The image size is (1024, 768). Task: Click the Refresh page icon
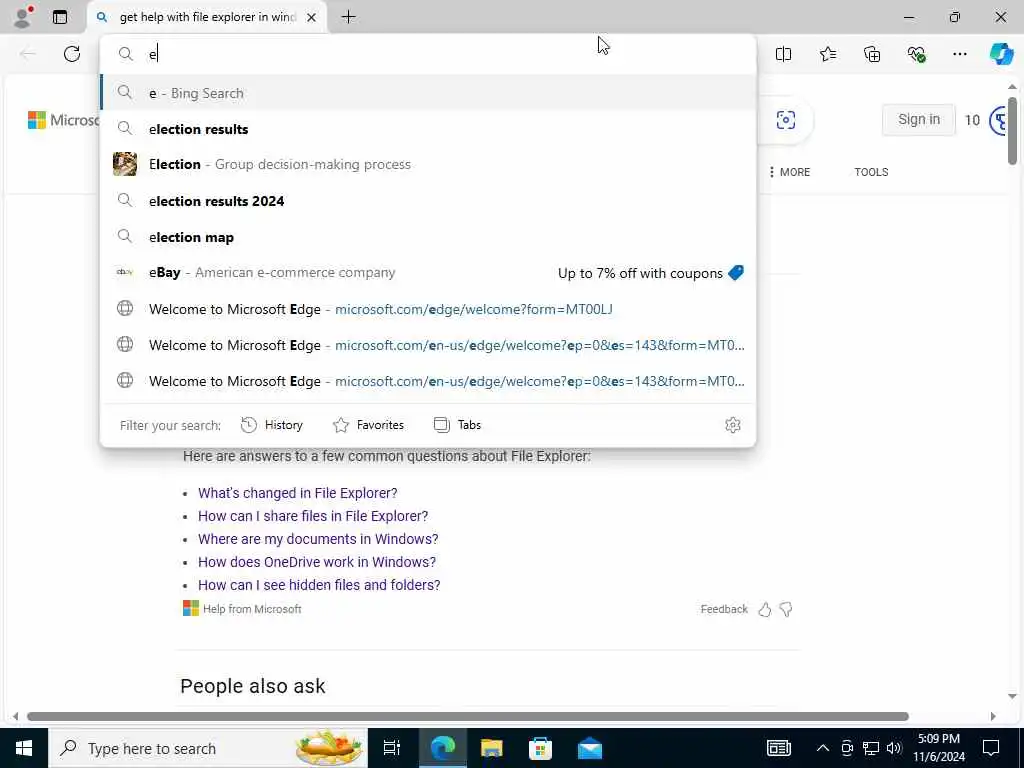pos(72,54)
